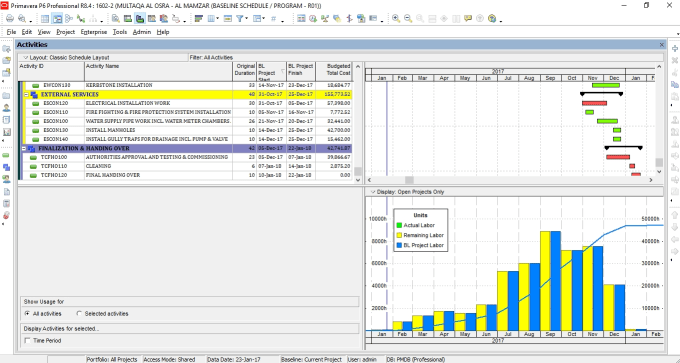Image resolution: width=680 pixels, height=363 pixels.
Task: Click the Level Resources icon
Action: 325,19
